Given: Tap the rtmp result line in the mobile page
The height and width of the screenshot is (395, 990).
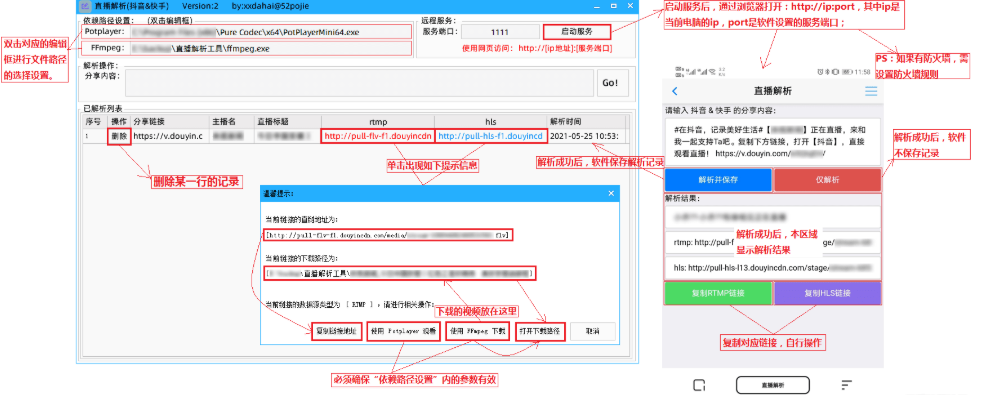Looking at the screenshot, I should pyautogui.click(x=772, y=242).
